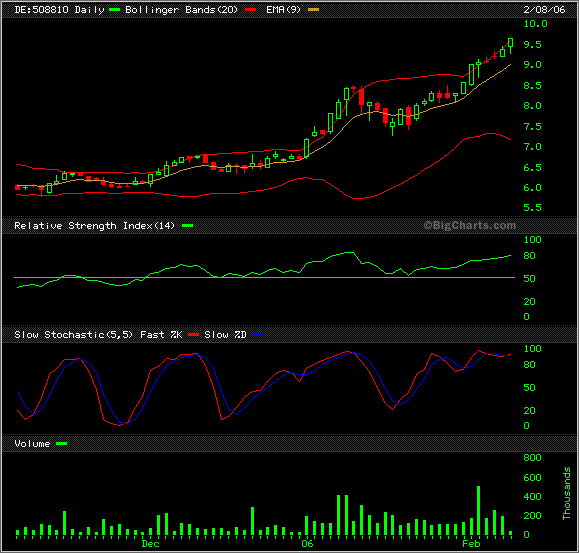The height and width of the screenshot is (553, 579).
Task: Click the red Bollinger Bands legend swatch
Action: [x=250, y=10]
